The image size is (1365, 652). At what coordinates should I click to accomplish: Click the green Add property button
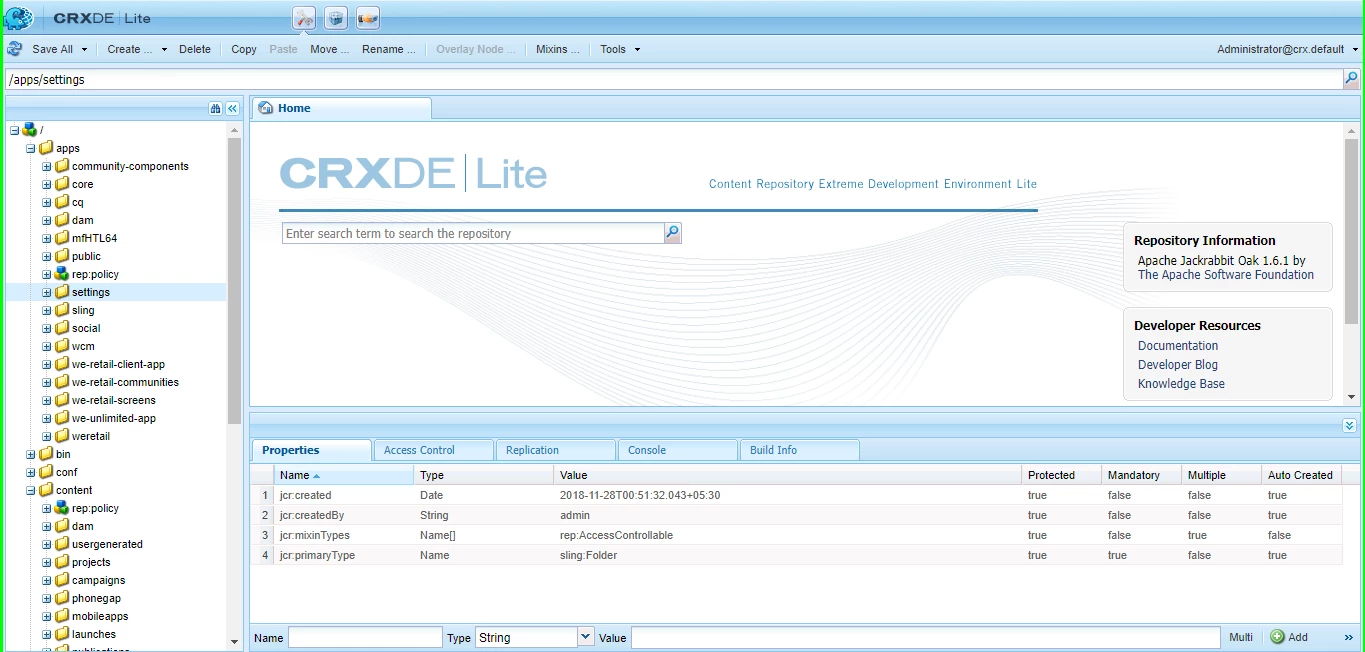point(1289,637)
